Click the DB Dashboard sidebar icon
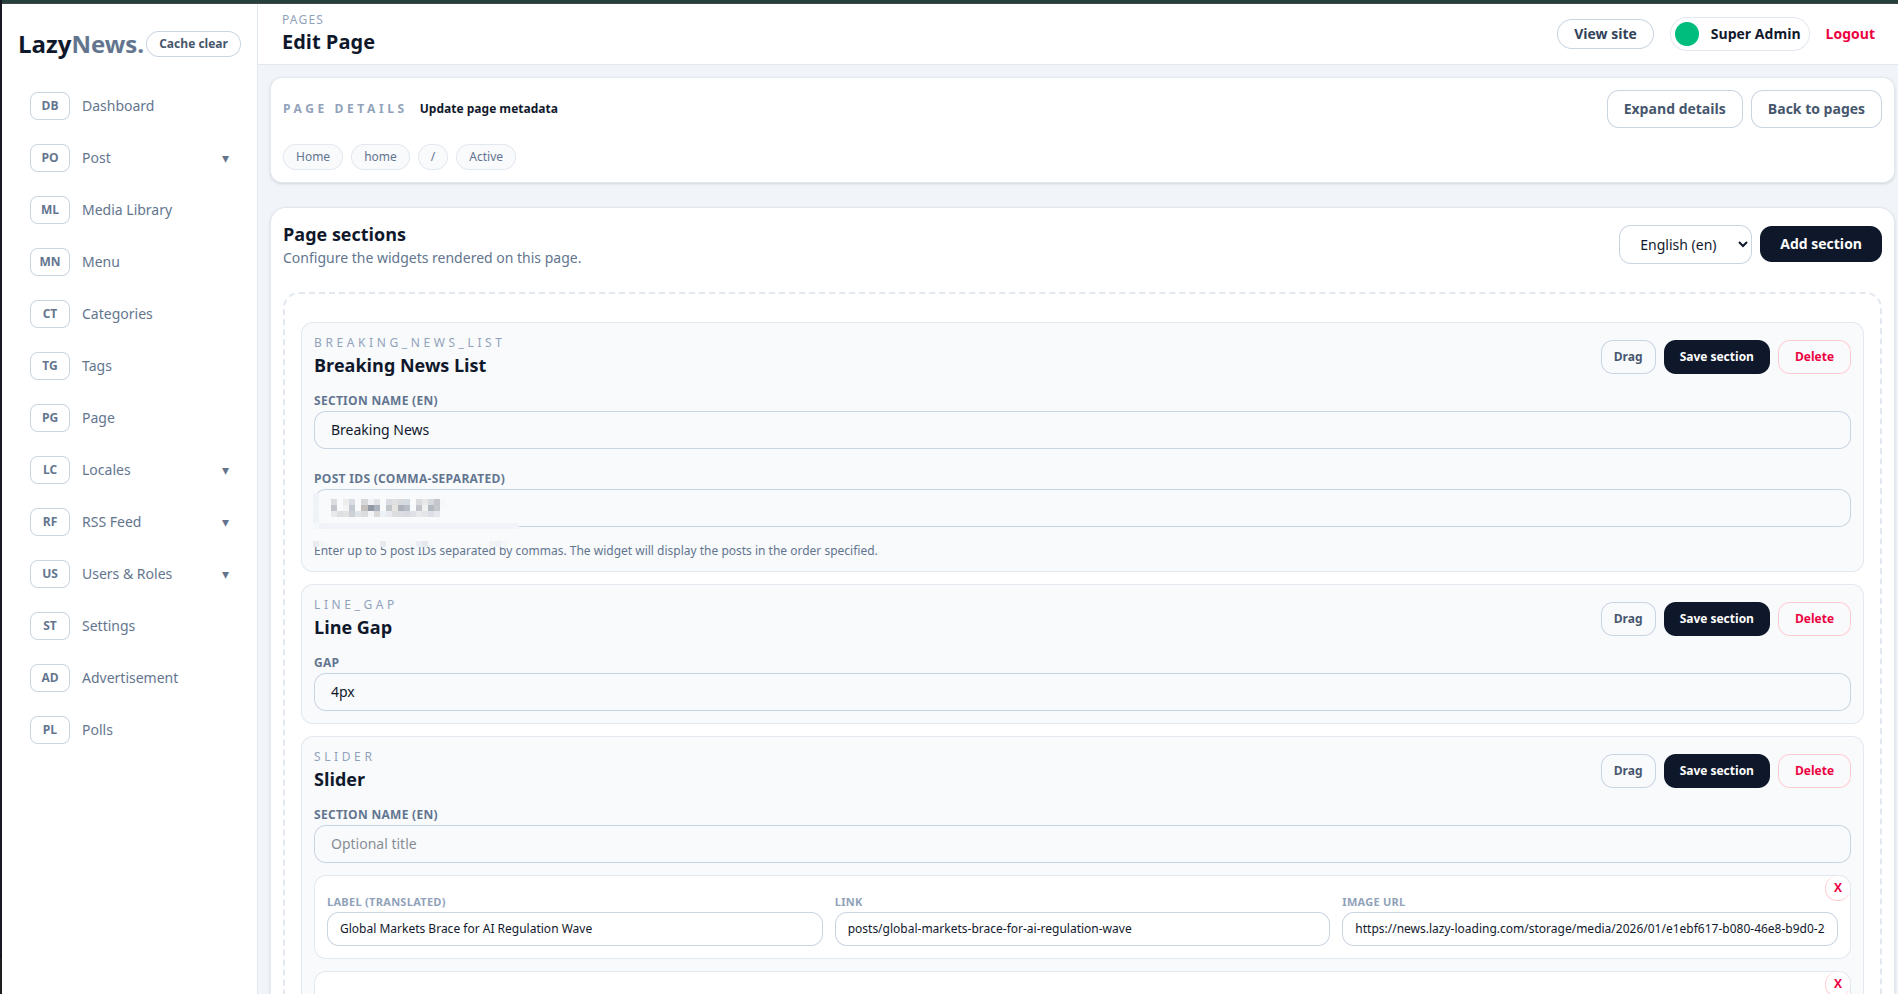Screen dimensions: 1898x994 [x=50, y=106]
